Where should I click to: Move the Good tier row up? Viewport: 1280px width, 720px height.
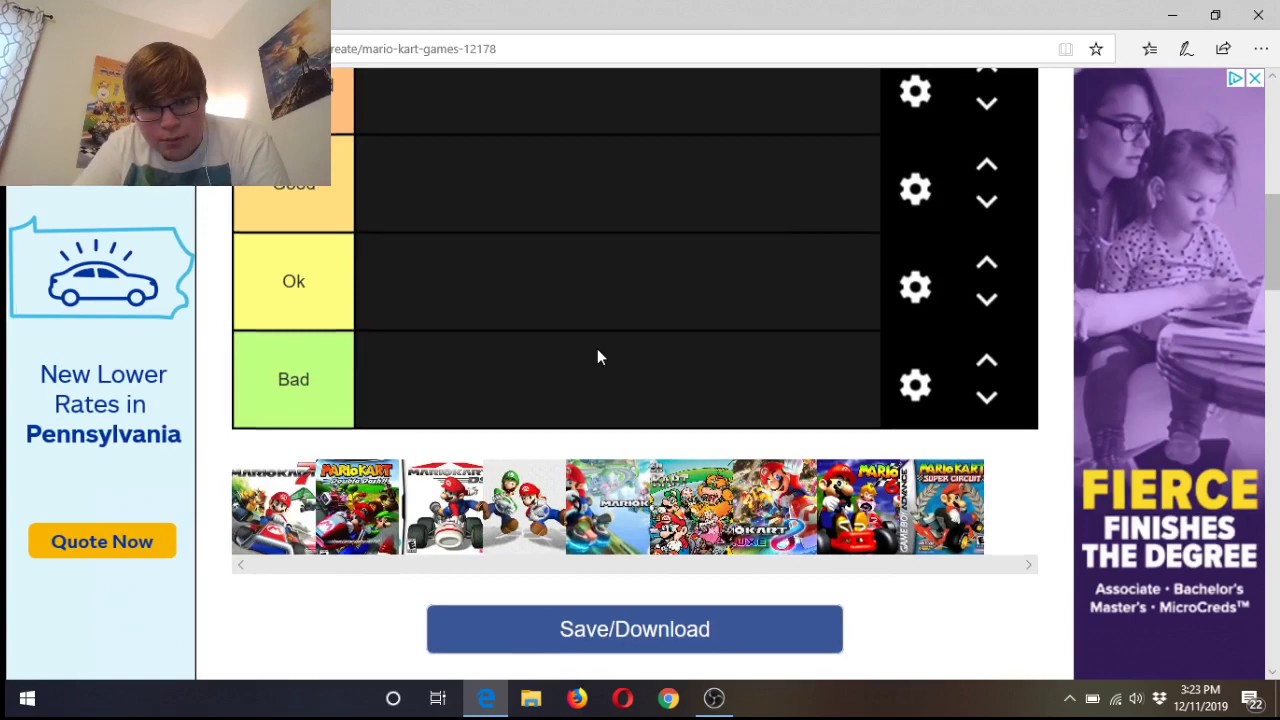[986, 165]
